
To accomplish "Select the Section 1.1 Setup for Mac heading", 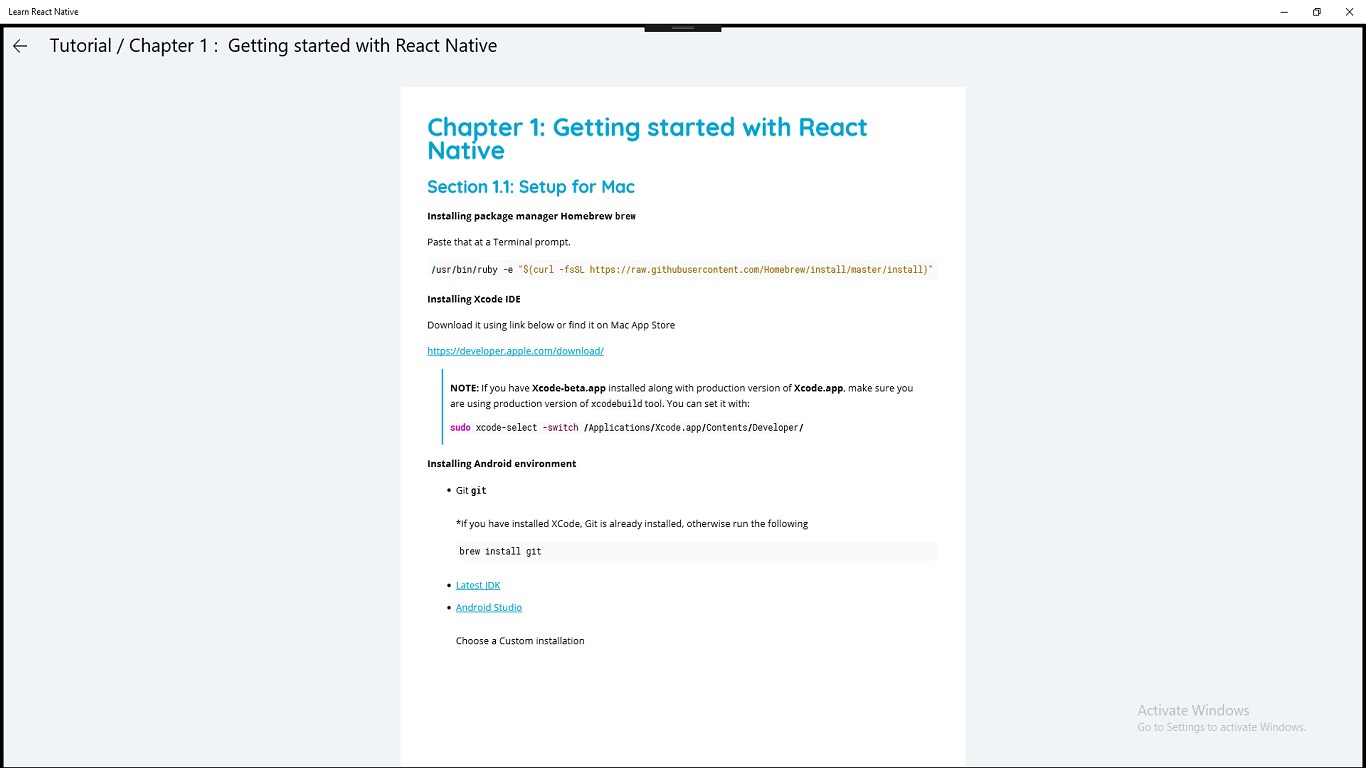I will click(531, 187).
